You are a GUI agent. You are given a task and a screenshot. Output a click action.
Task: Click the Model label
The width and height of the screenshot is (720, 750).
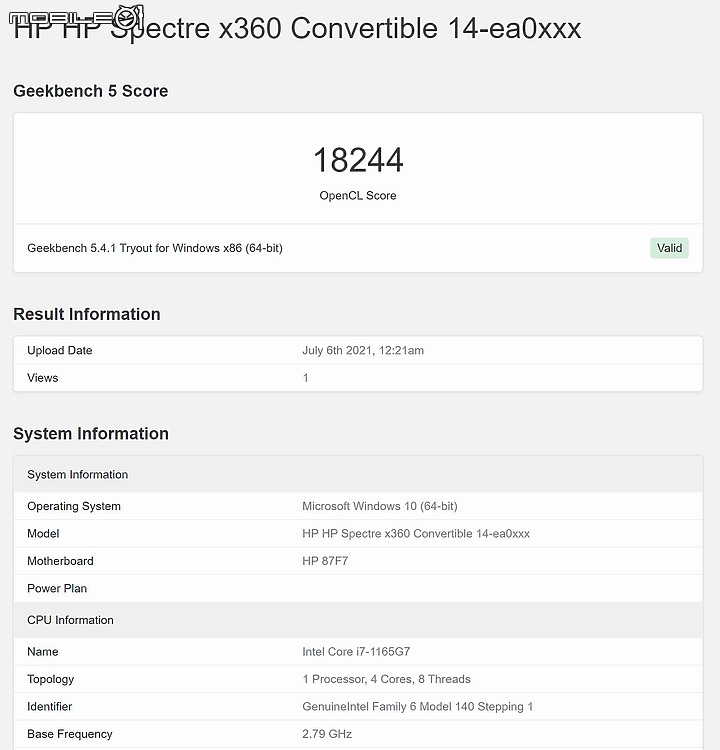[43, 533]
